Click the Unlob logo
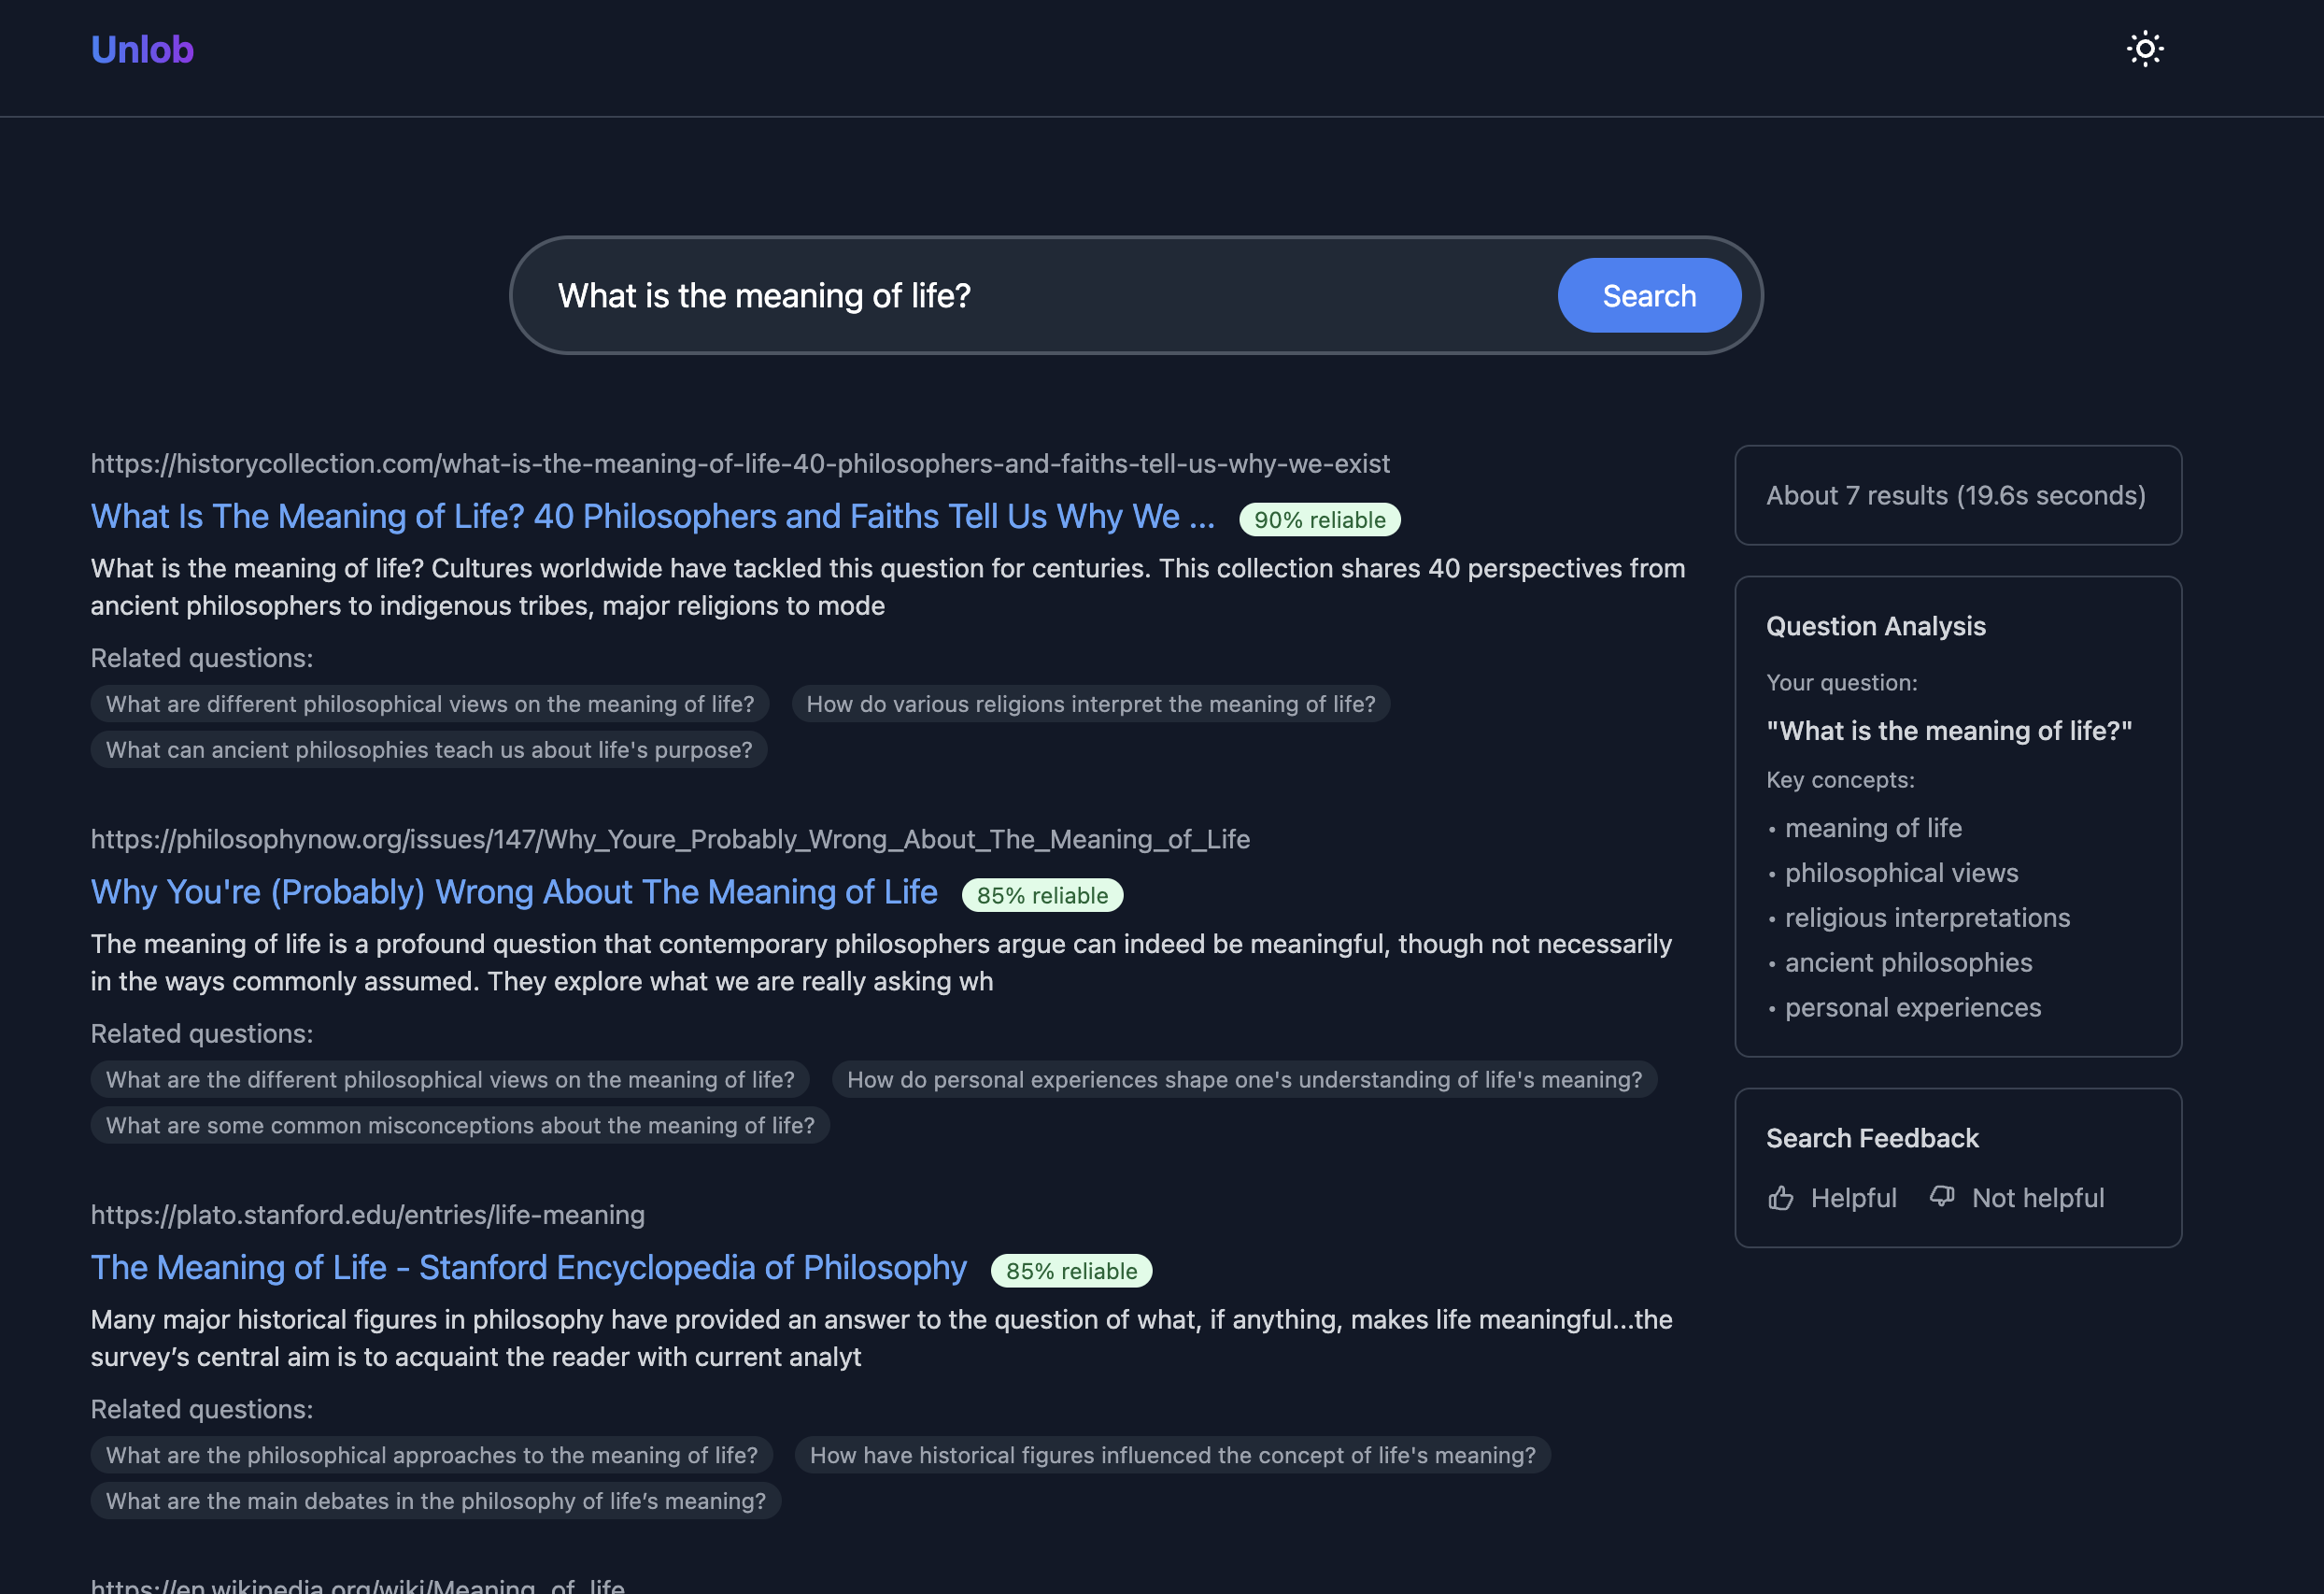The width and height of the screenshot is (2324, 1594). pyautogui.click(x=142, y=49)
